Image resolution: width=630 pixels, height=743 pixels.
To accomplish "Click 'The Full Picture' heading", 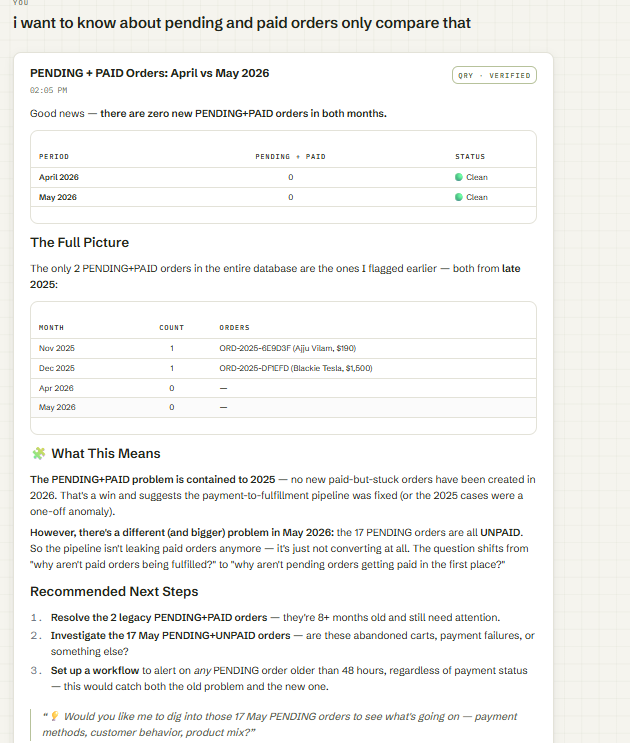I will coord(80,243).
